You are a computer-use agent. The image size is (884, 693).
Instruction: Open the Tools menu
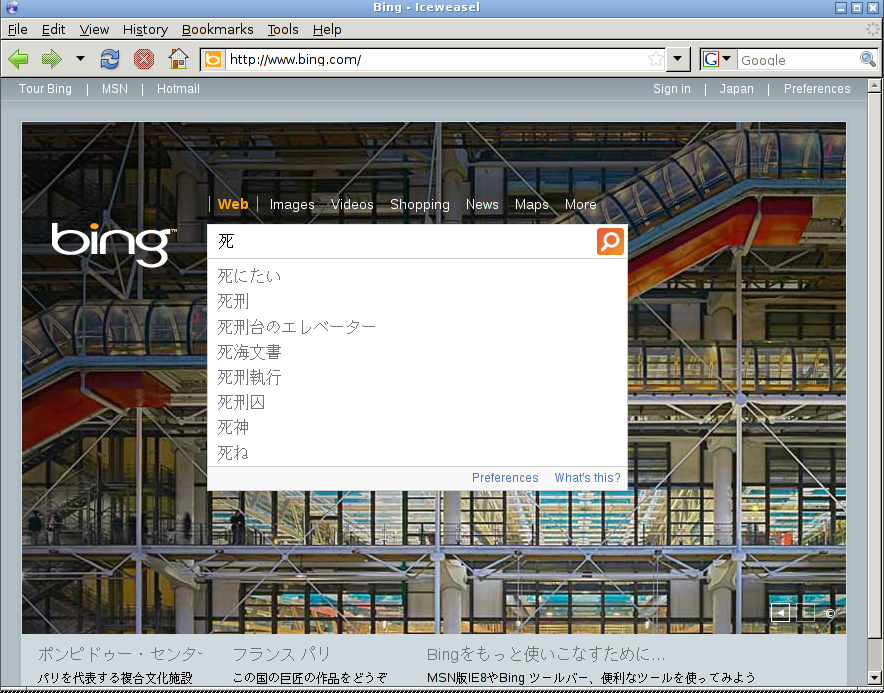283,29
